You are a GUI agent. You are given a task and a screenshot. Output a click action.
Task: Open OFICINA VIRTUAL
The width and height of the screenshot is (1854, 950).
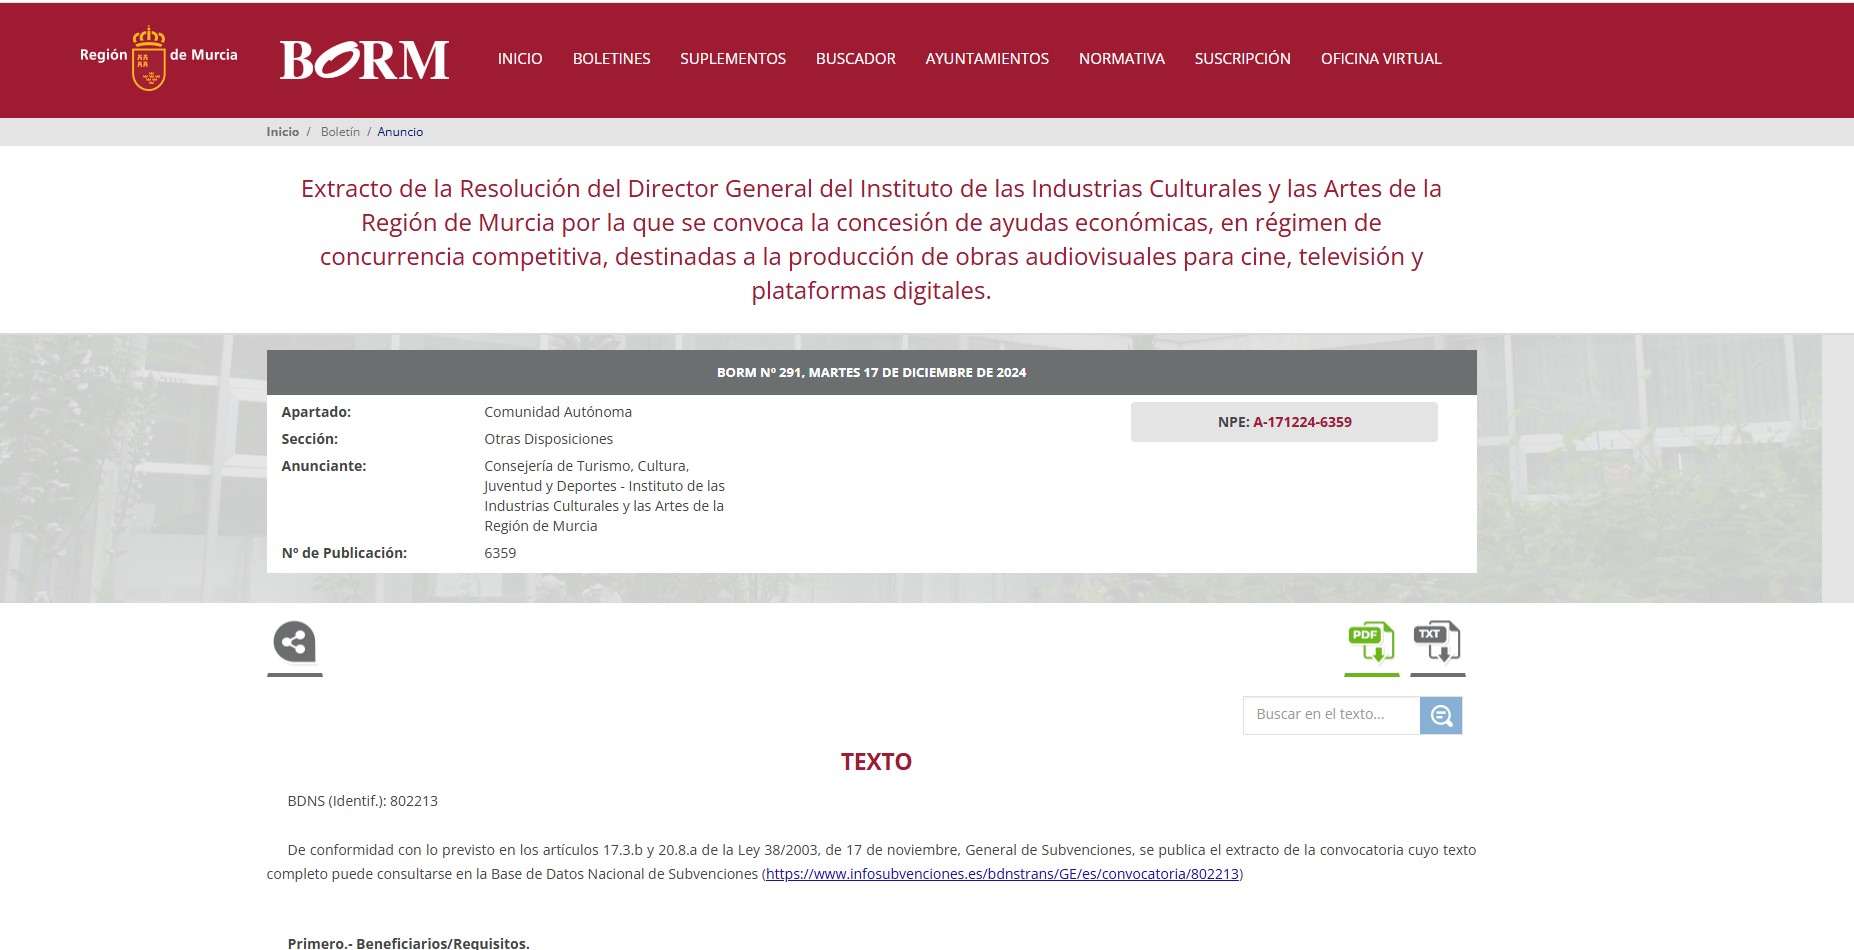(1381, 59)
